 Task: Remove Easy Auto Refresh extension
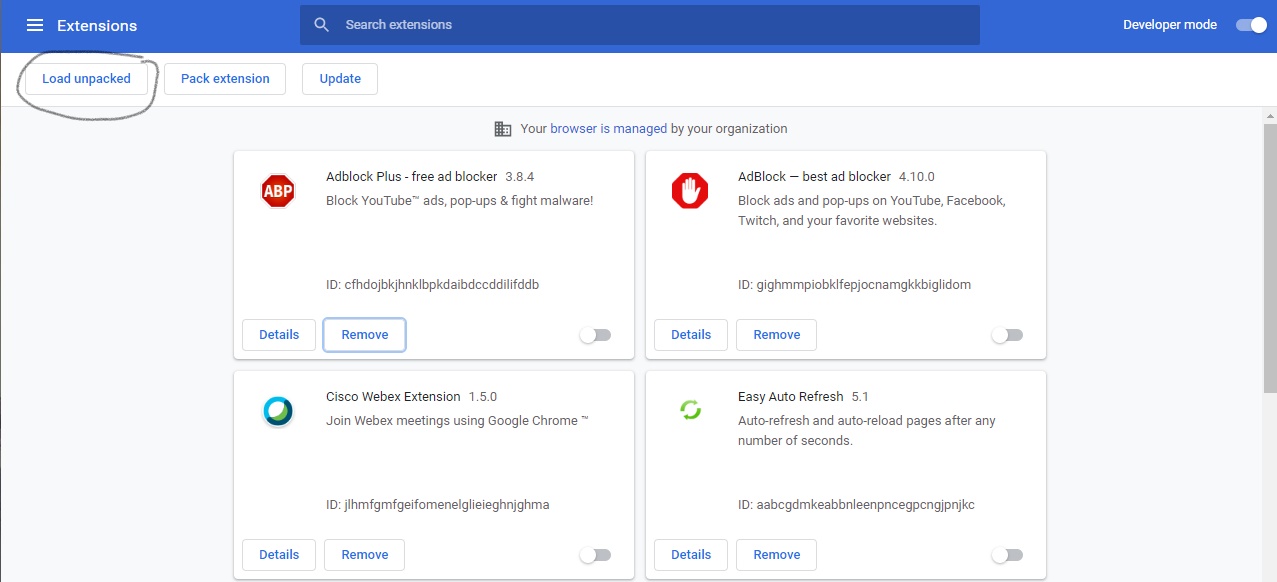[x=777, y=555]
